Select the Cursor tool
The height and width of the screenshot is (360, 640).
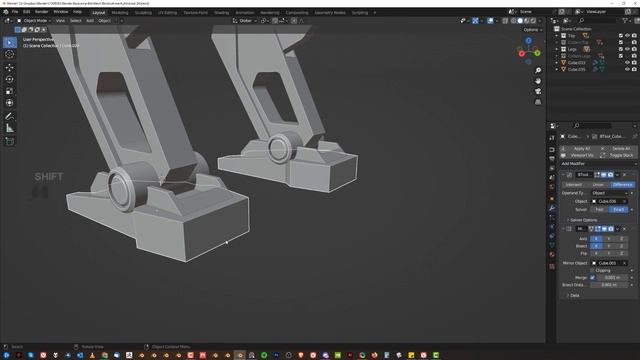point(10,54)
